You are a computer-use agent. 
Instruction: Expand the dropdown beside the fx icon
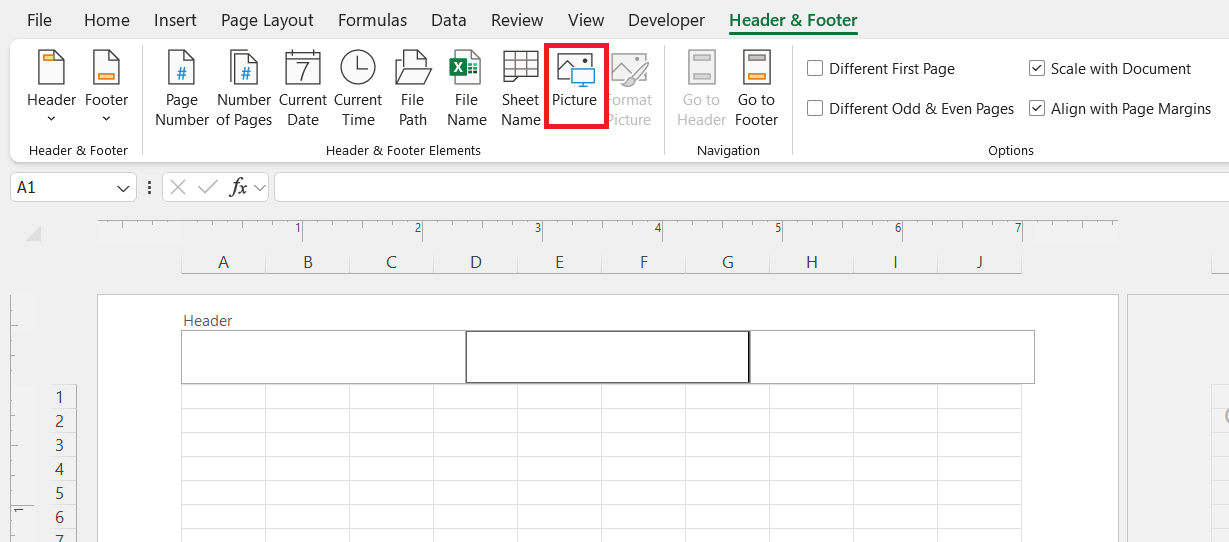click(x=260, y=187)
